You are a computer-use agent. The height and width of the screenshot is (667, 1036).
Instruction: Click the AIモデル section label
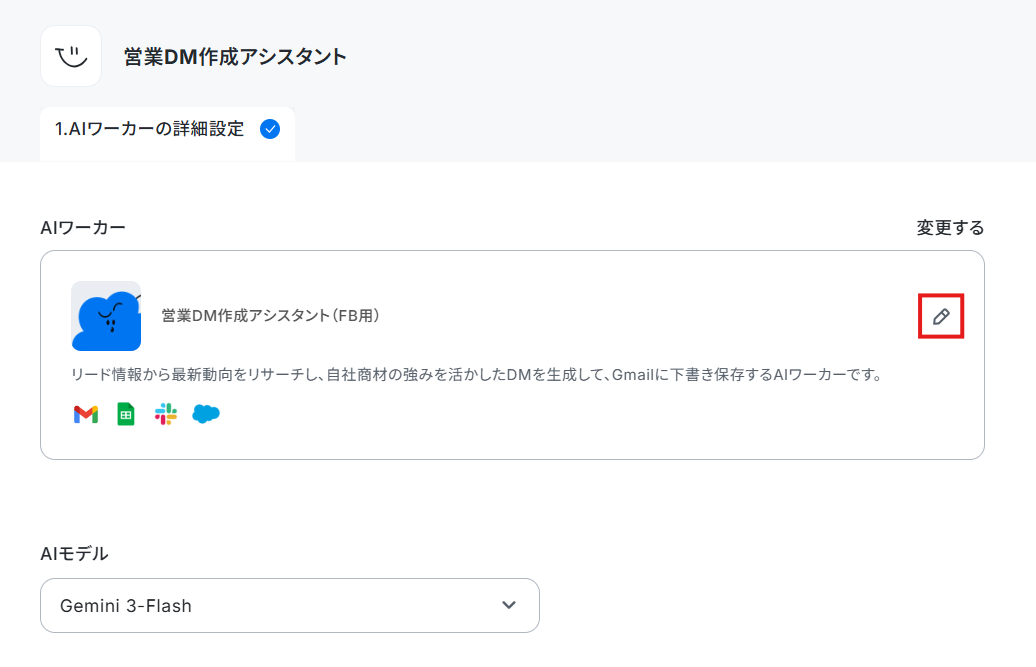tap(74, 553)
